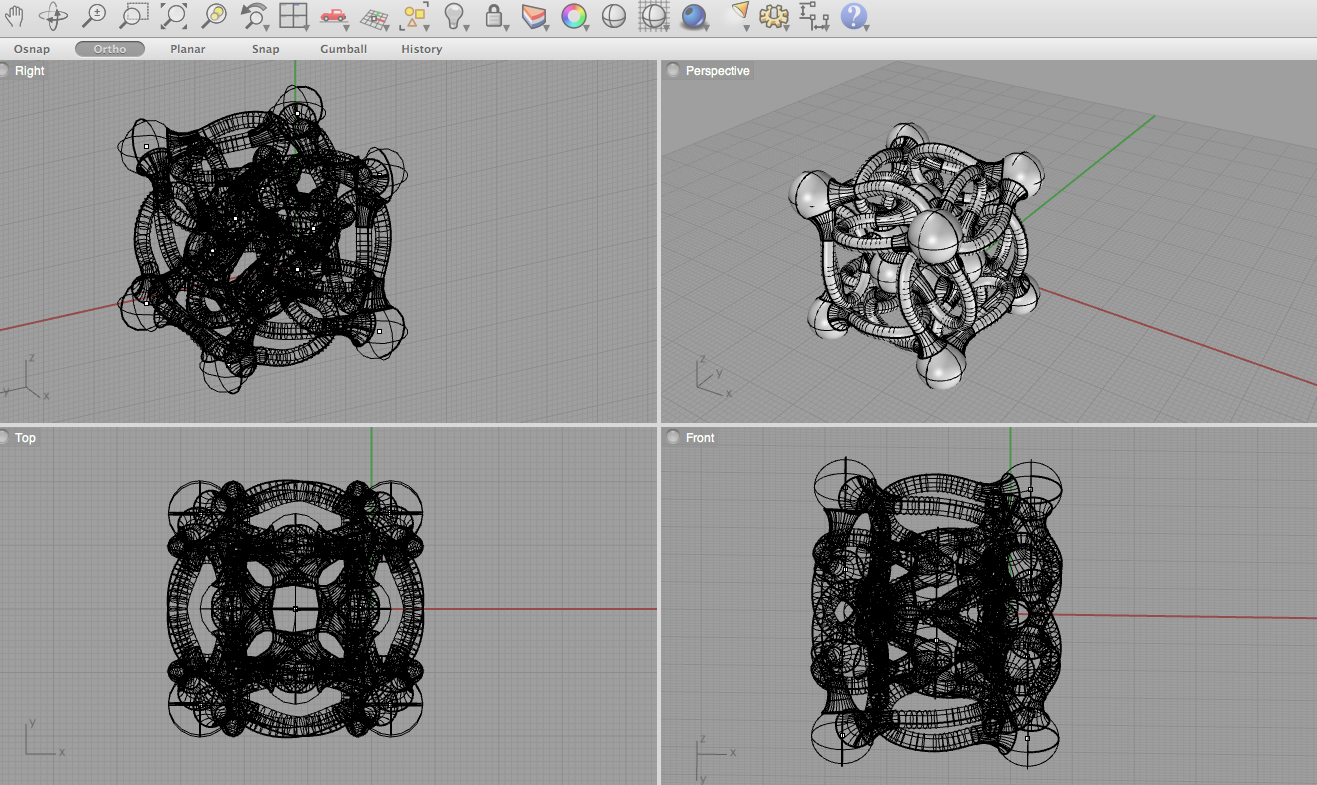Open the blue render sphere tool
1317x785 pixels.
coord(693,15)
